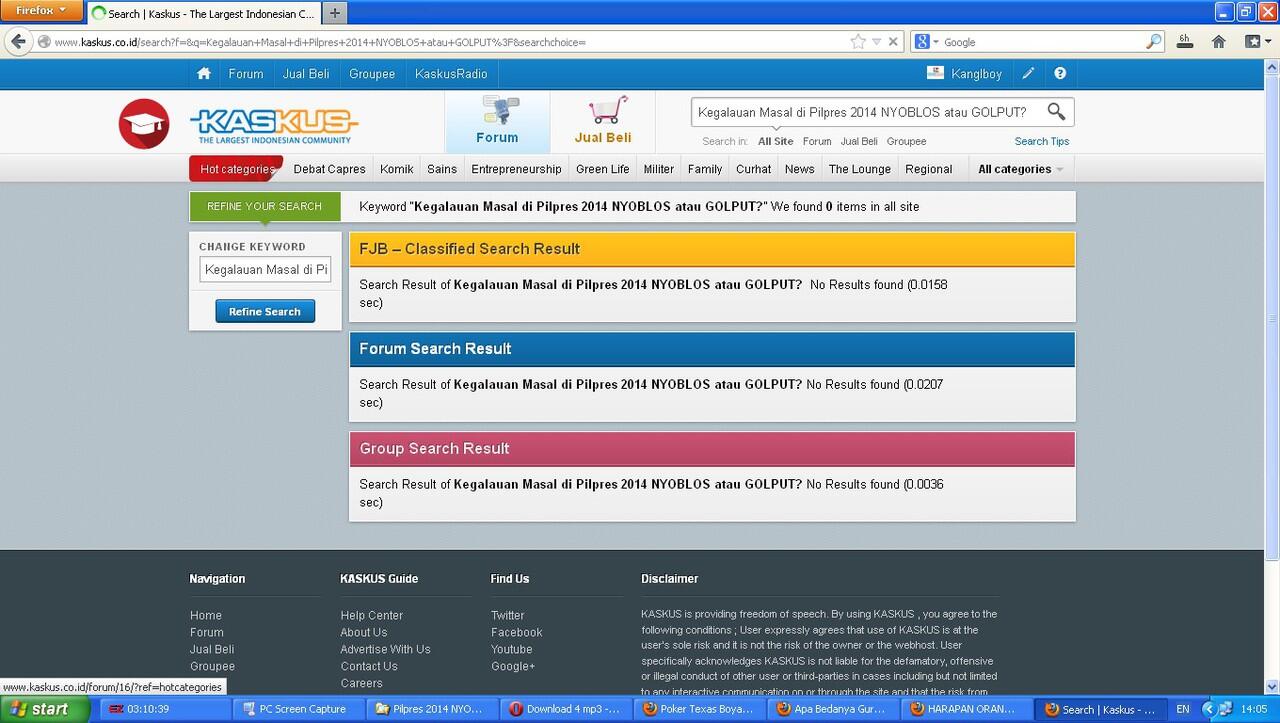Viewport: 1280px width, 723px height.
Task: Open Help Center footer link
Action: coord(371,615)
